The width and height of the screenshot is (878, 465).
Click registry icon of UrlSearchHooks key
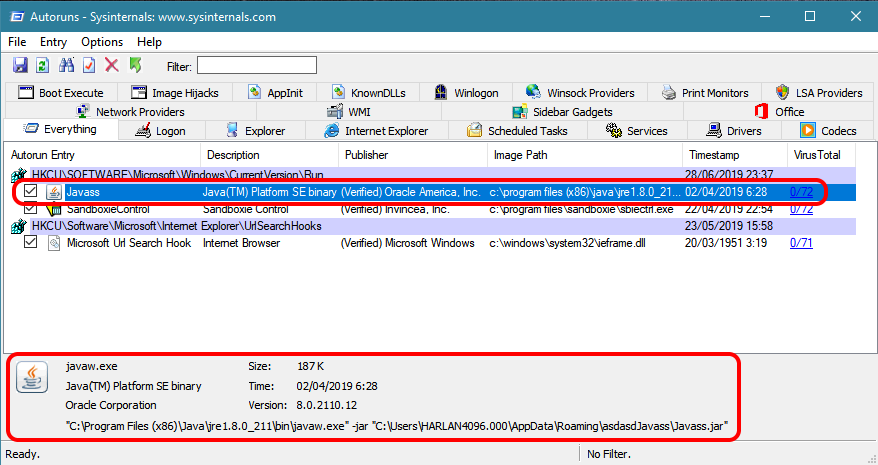pyautogui.click(x=19, y=226)
